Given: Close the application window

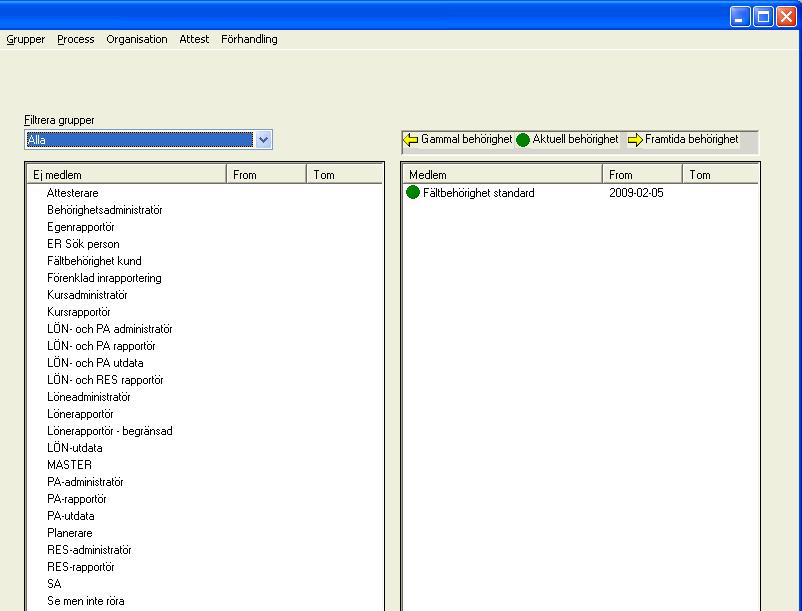Looking at the screenshot, I should click(786, 16).
